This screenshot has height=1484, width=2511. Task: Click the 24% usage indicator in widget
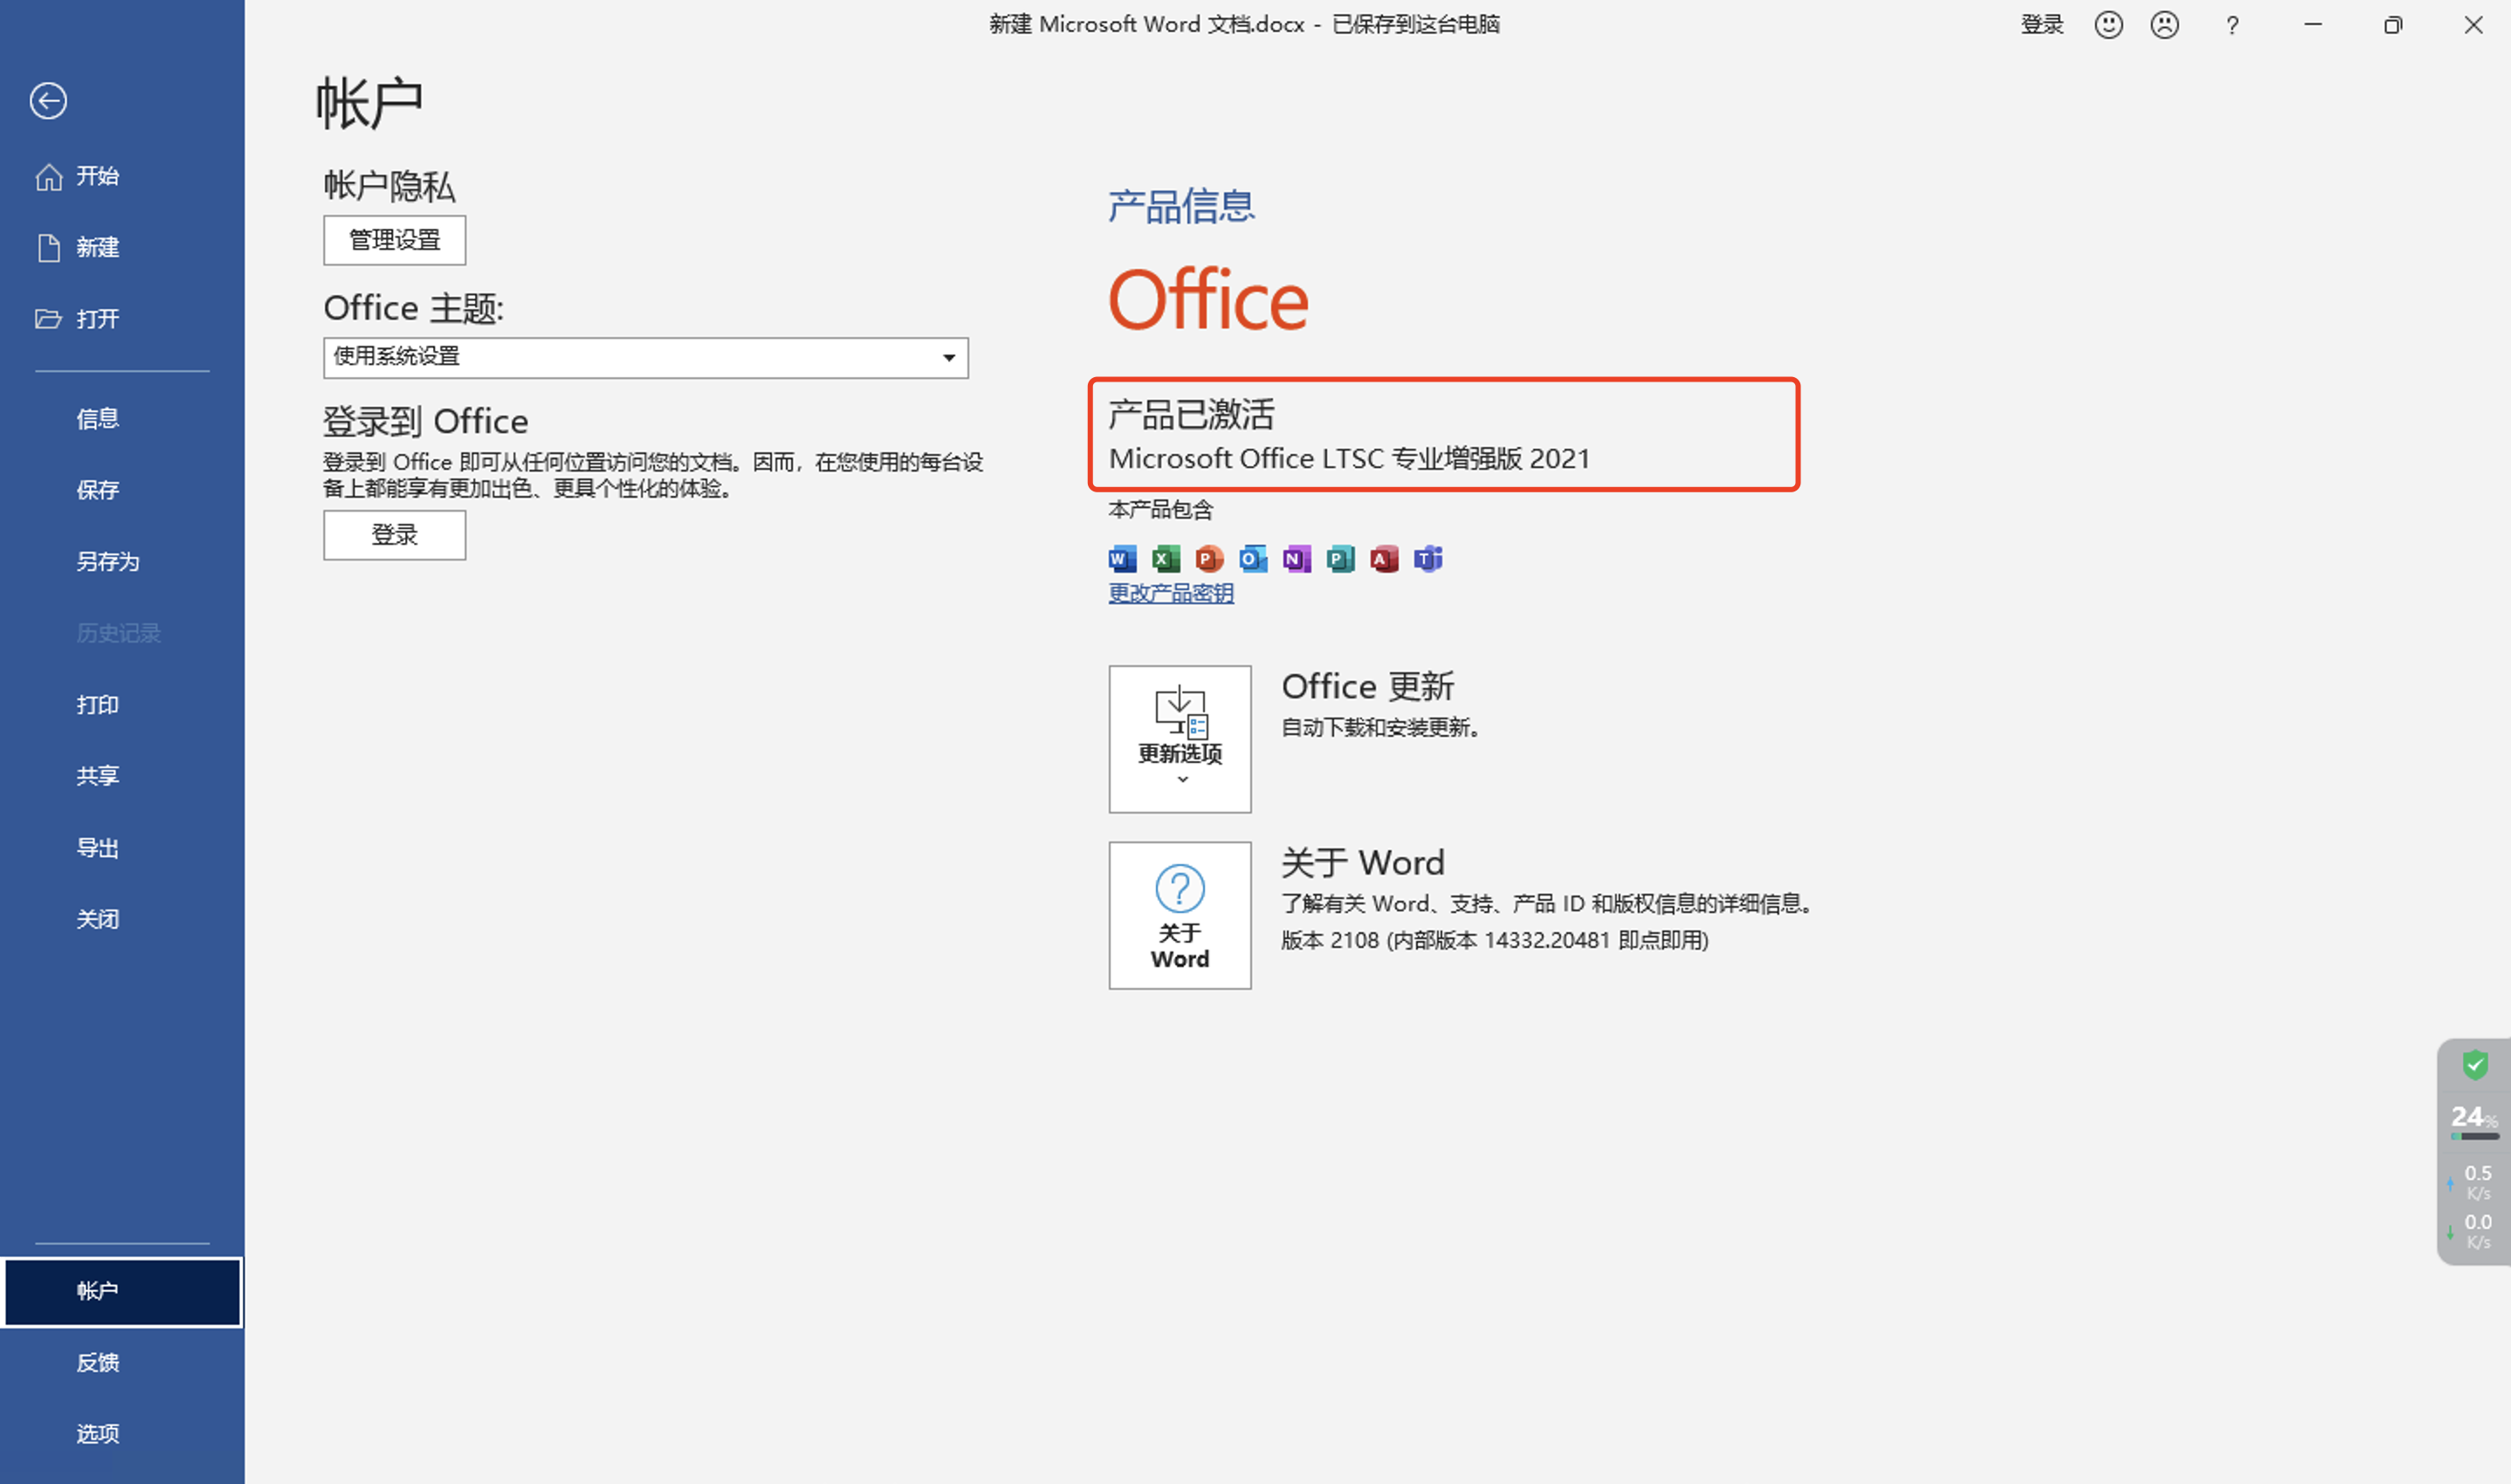tap(2474, 1120)
